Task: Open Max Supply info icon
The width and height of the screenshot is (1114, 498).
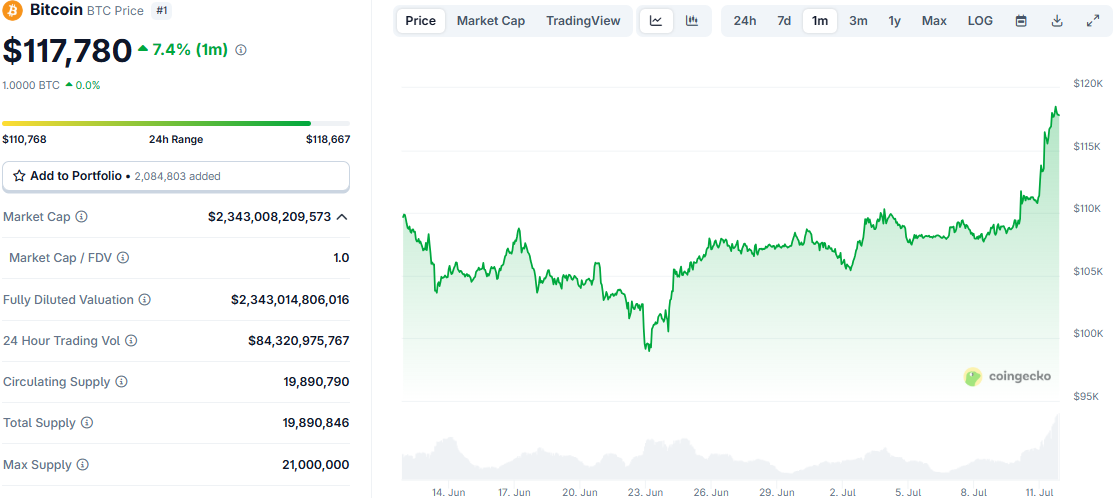Action: (82, 465)
